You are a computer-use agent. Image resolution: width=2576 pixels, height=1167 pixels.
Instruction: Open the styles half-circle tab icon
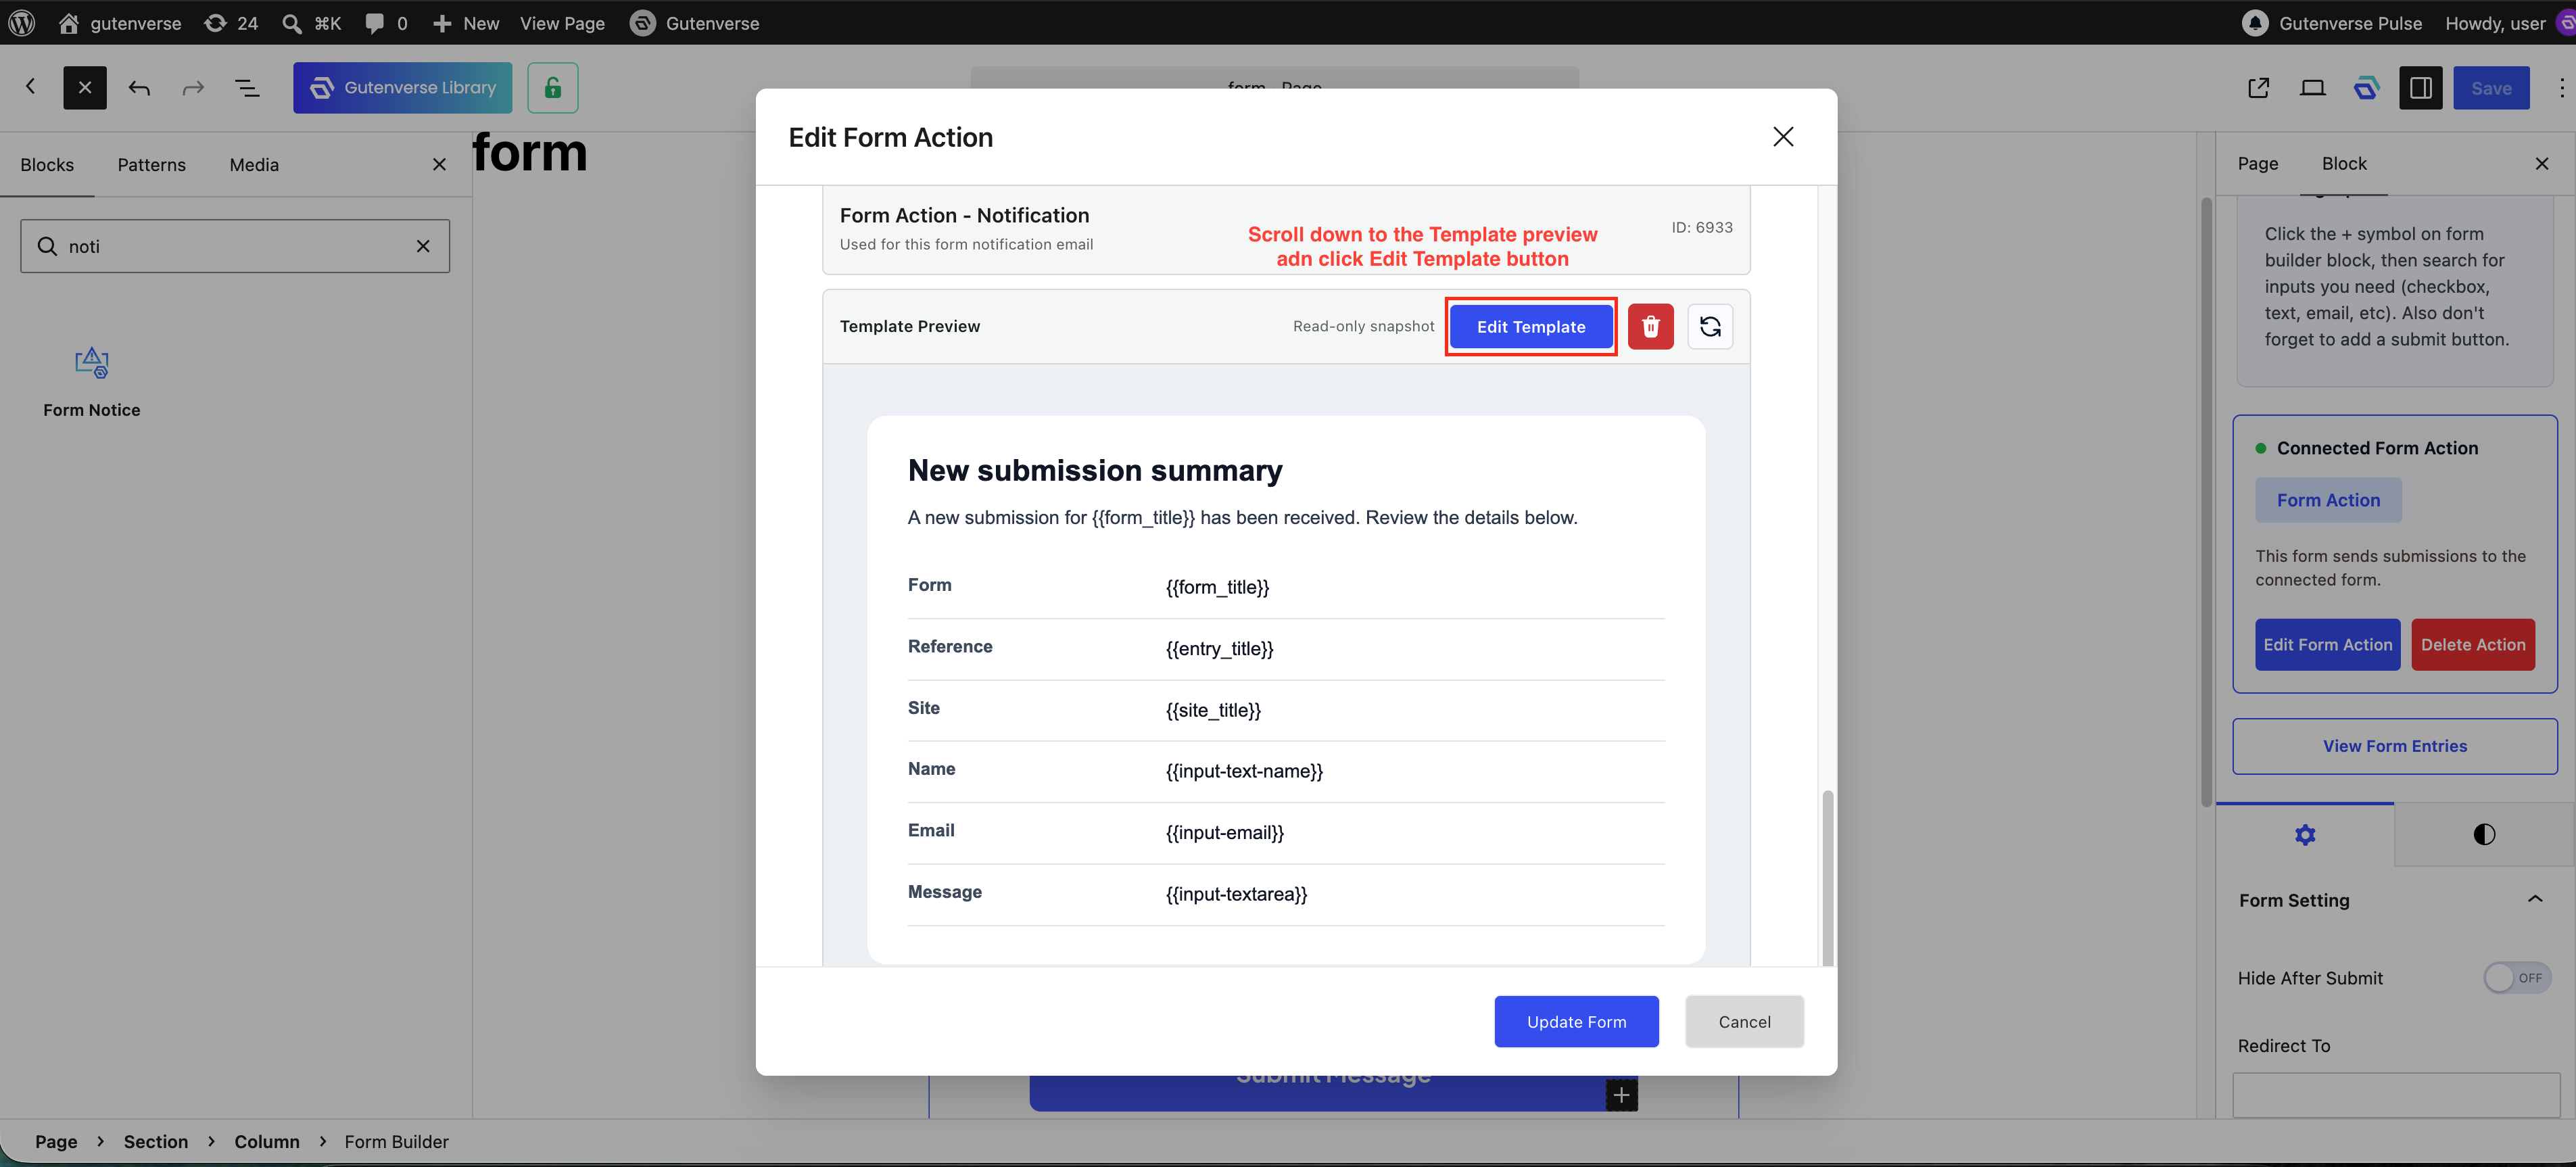coord(2484,834)
